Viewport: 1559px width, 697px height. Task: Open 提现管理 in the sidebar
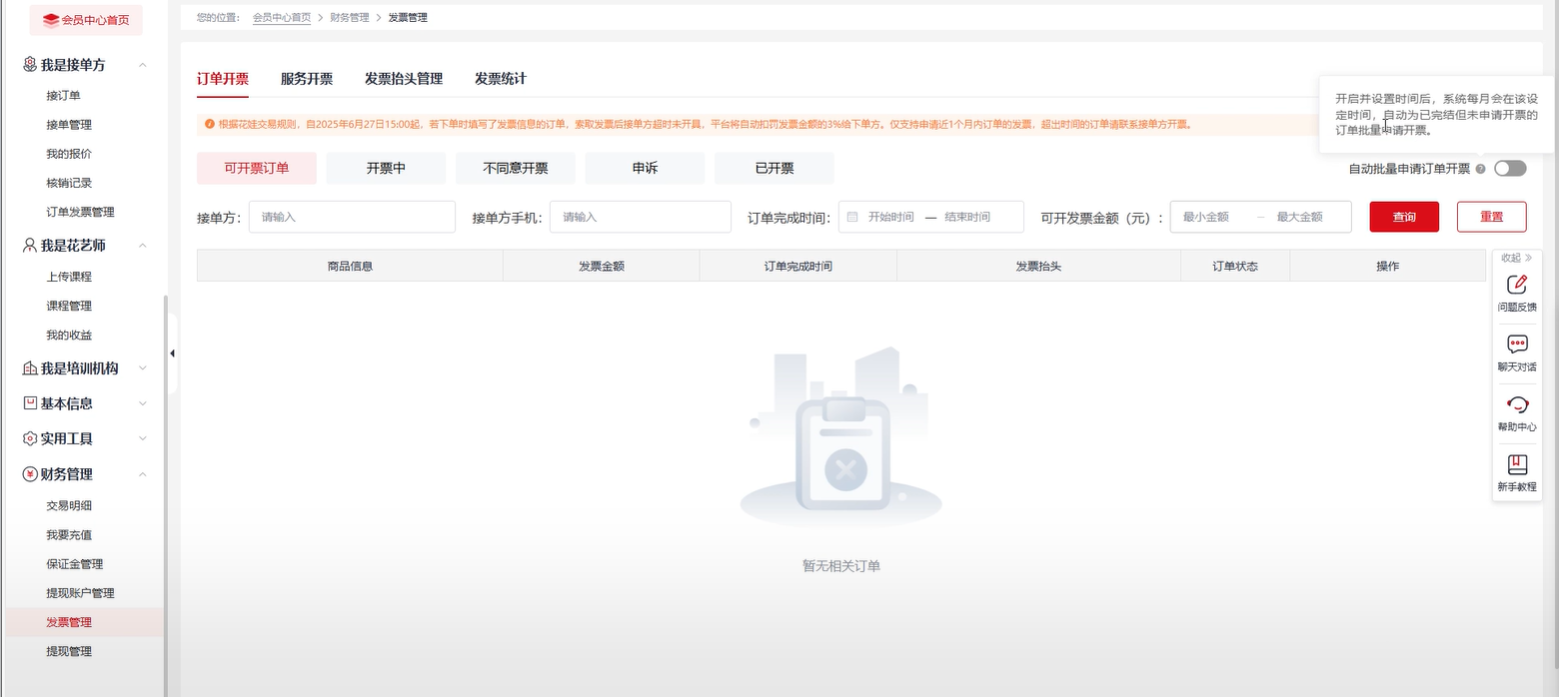point(69,651)
